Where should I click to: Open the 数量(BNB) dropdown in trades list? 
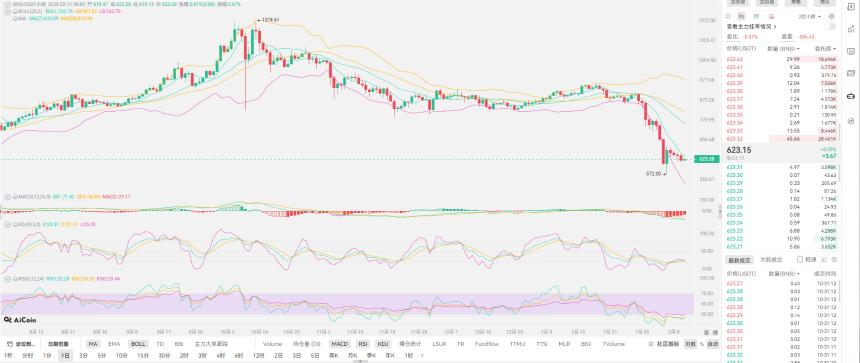[784, 273]
